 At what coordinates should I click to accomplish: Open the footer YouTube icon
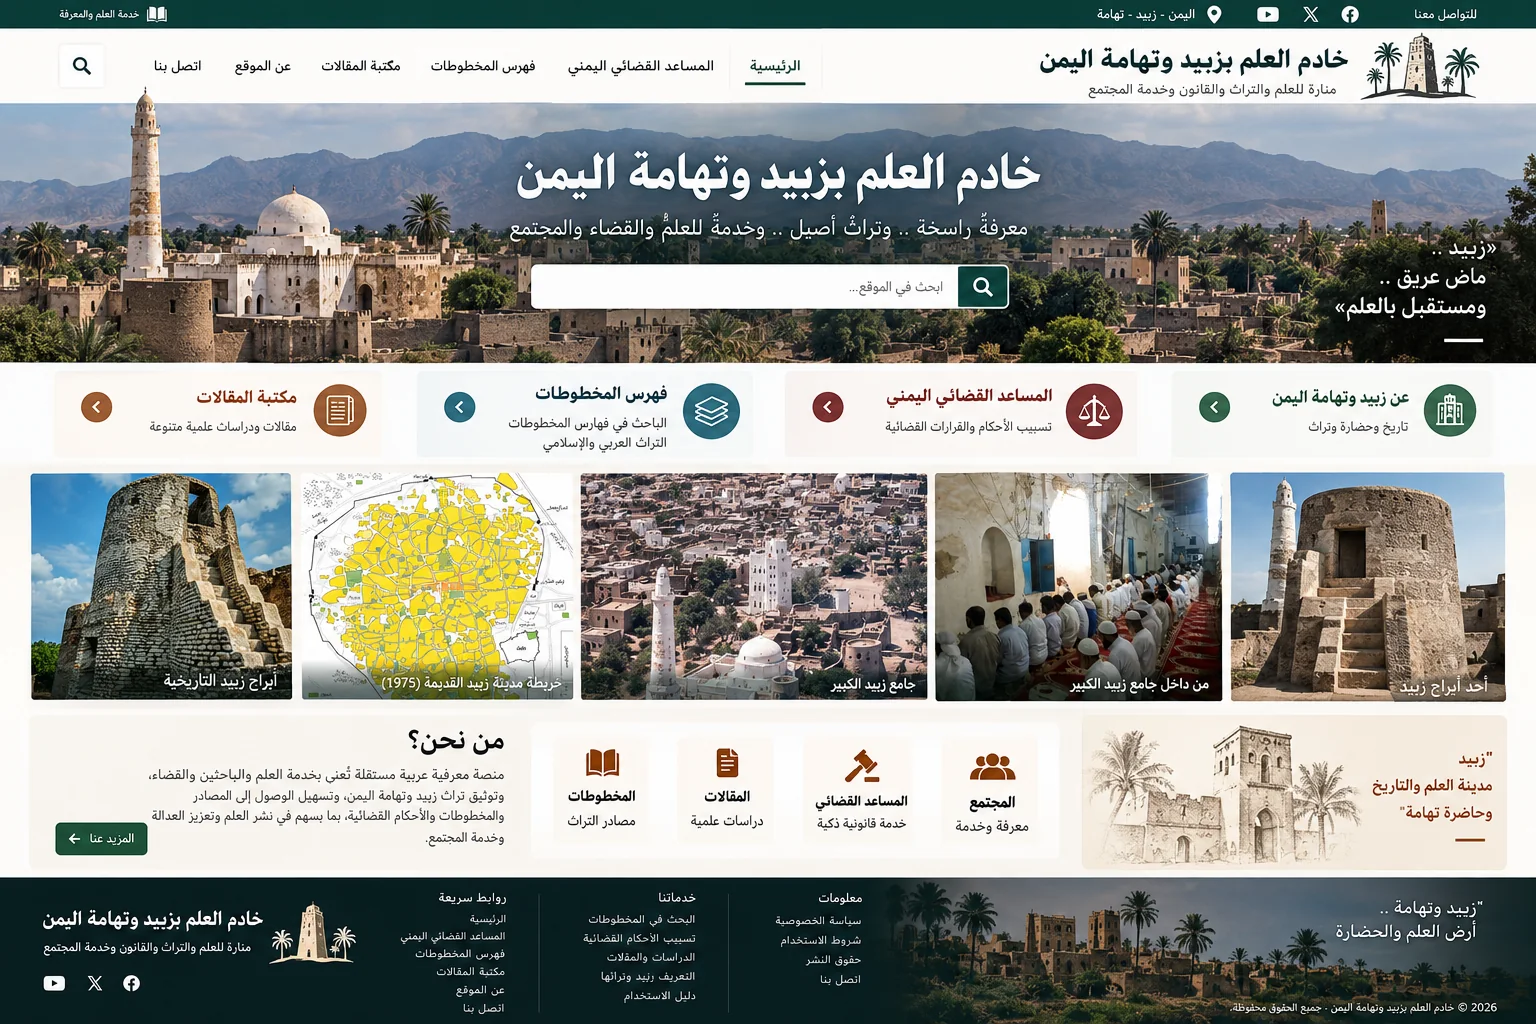[54, 983]
